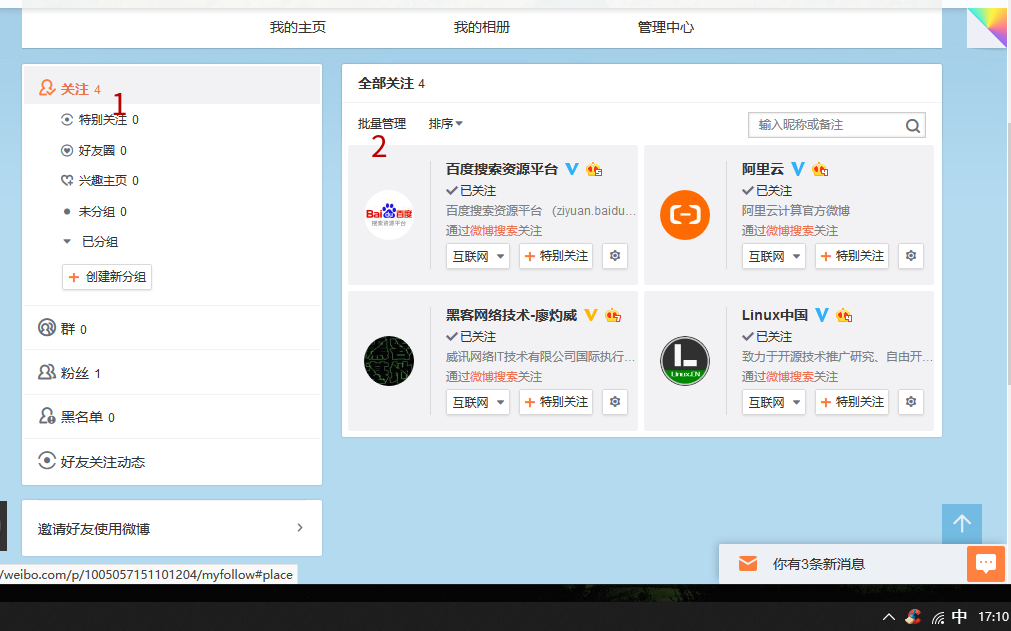
Task: Click verified V badge of Linux中国
Action: tap(821, 315)
